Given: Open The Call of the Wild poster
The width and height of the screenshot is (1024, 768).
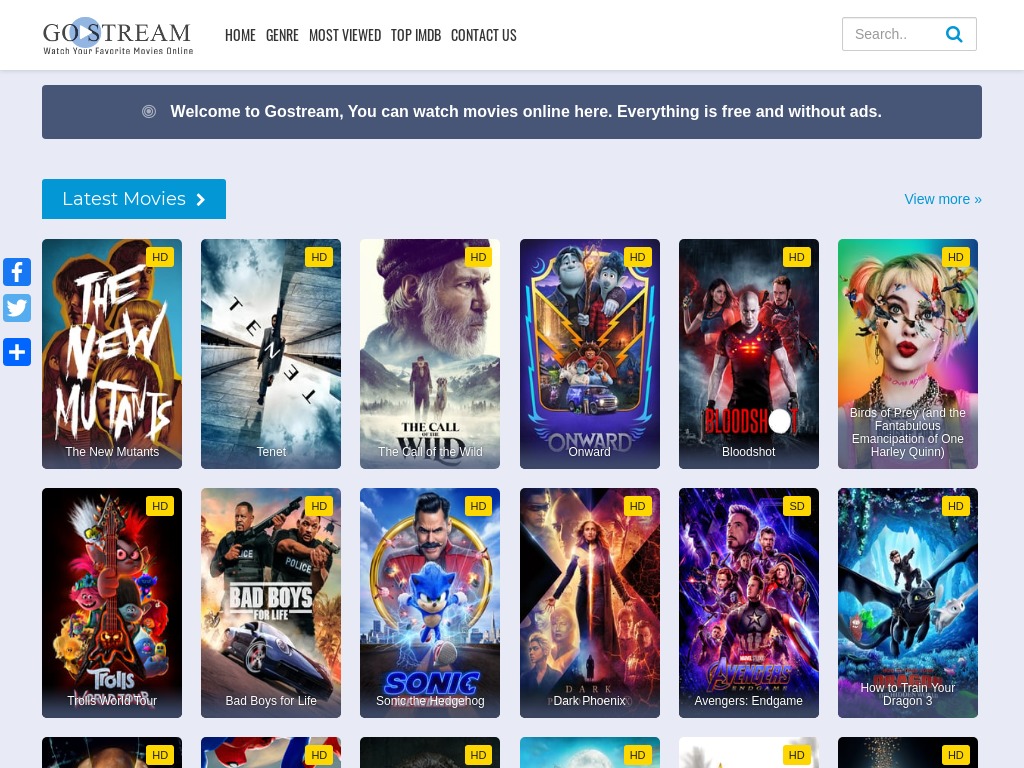Looking at the screenshot, I should pyautogui.click(x=430, y=354).
